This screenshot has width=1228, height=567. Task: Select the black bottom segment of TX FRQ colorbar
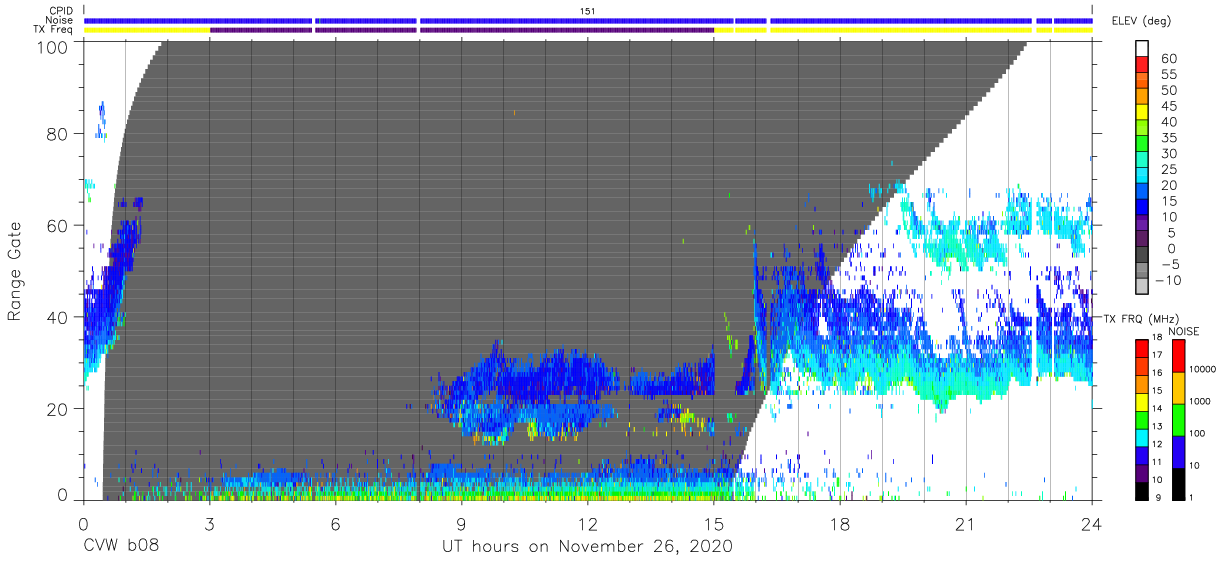[x=1144, y=492]
